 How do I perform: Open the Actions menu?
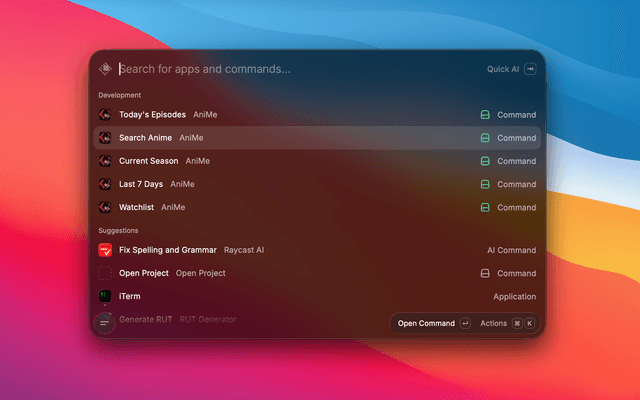tap(507, 323)
